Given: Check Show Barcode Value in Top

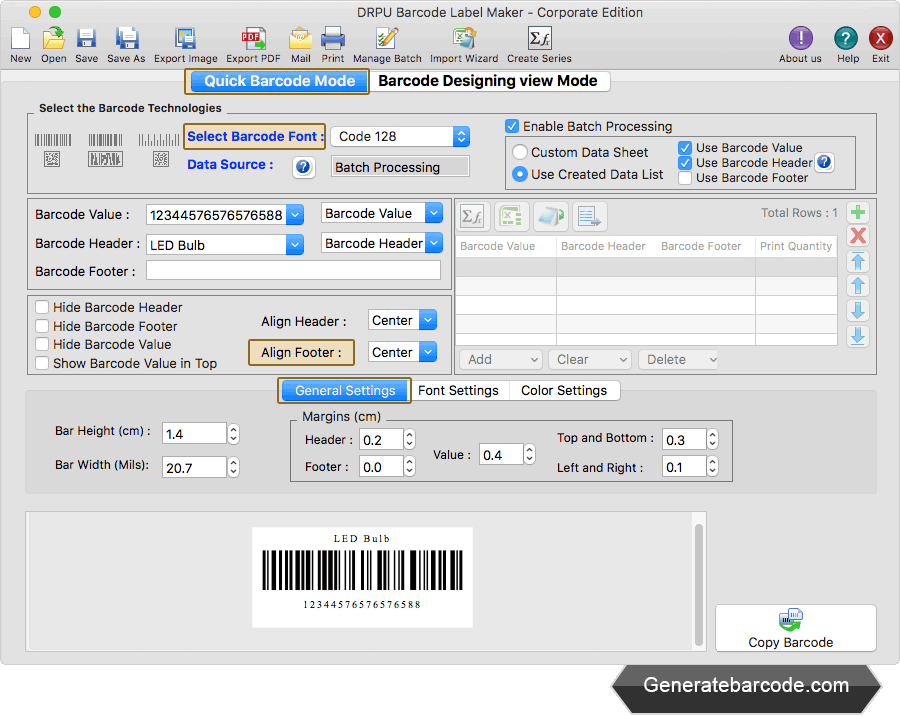Looking at the screenshot, I should 42,363.
